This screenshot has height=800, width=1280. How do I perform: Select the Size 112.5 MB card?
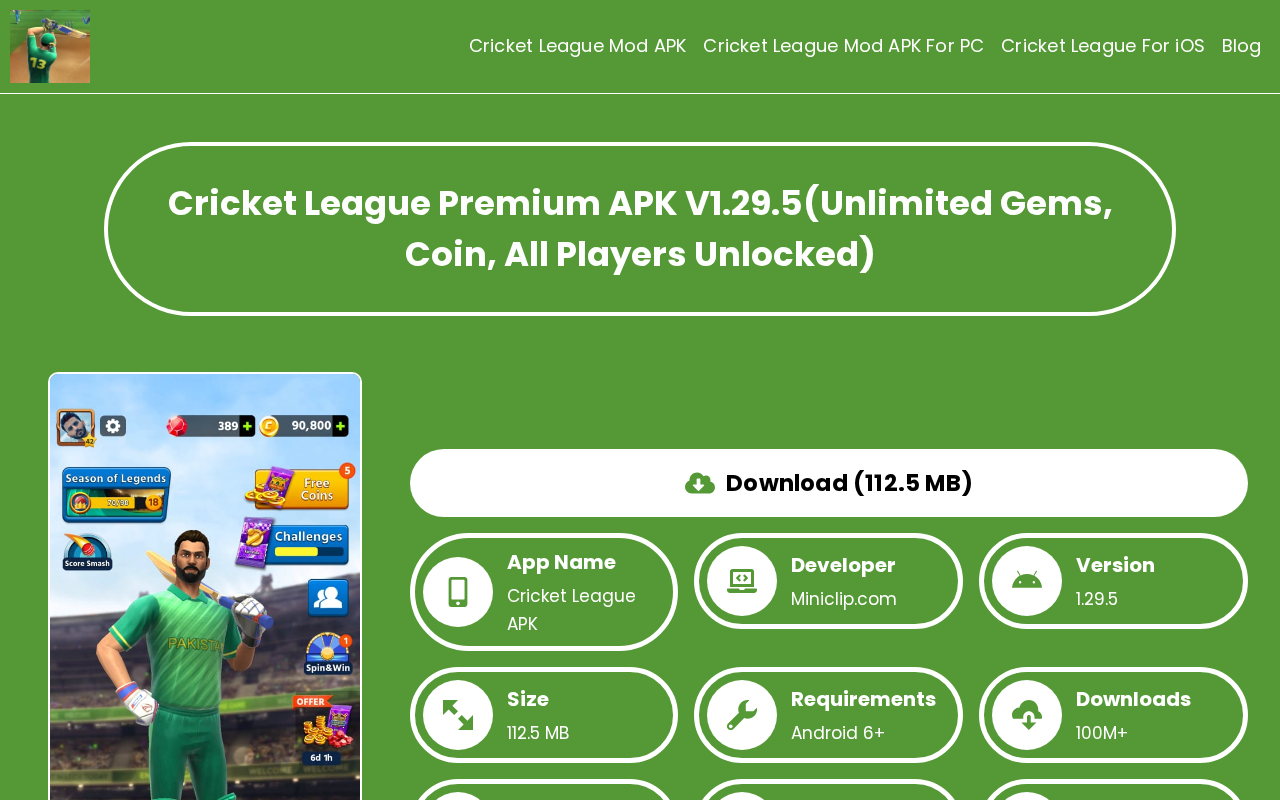544,715
